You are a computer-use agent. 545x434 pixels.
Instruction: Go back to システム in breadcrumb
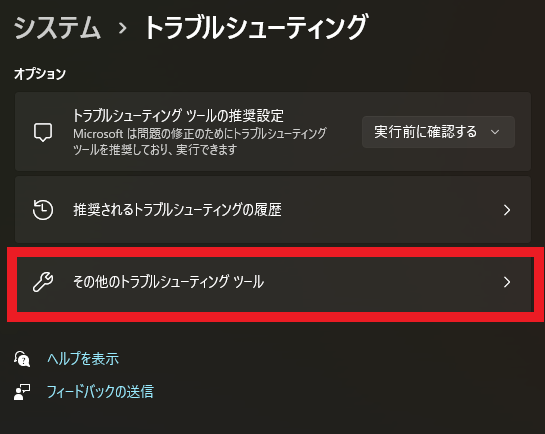[57, 28]
